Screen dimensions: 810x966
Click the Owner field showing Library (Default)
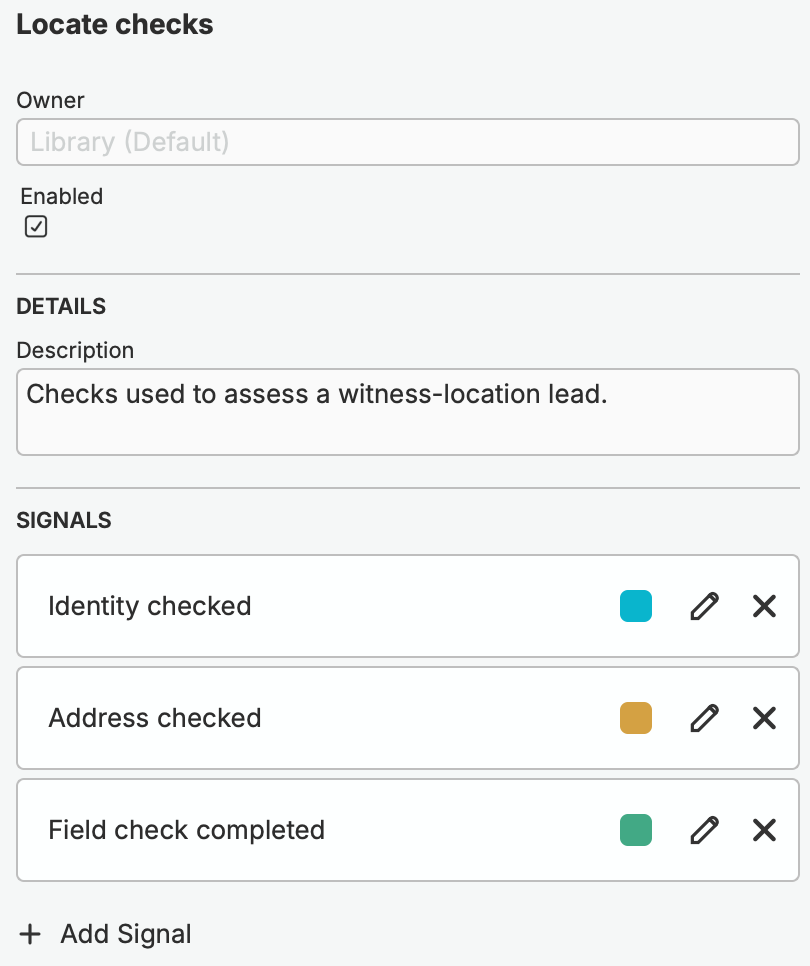coord(408,142)
